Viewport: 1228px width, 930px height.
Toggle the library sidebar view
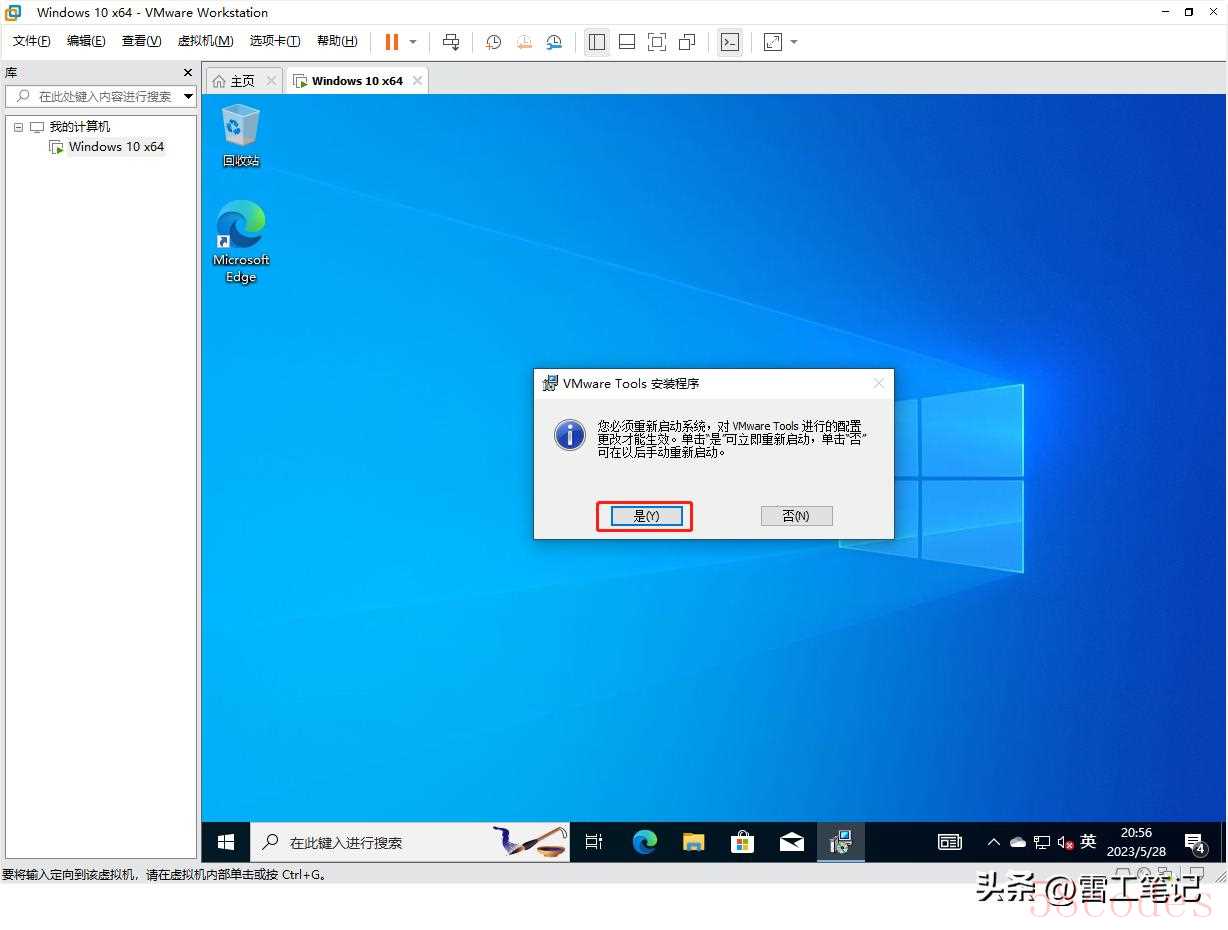pos(597,42)
